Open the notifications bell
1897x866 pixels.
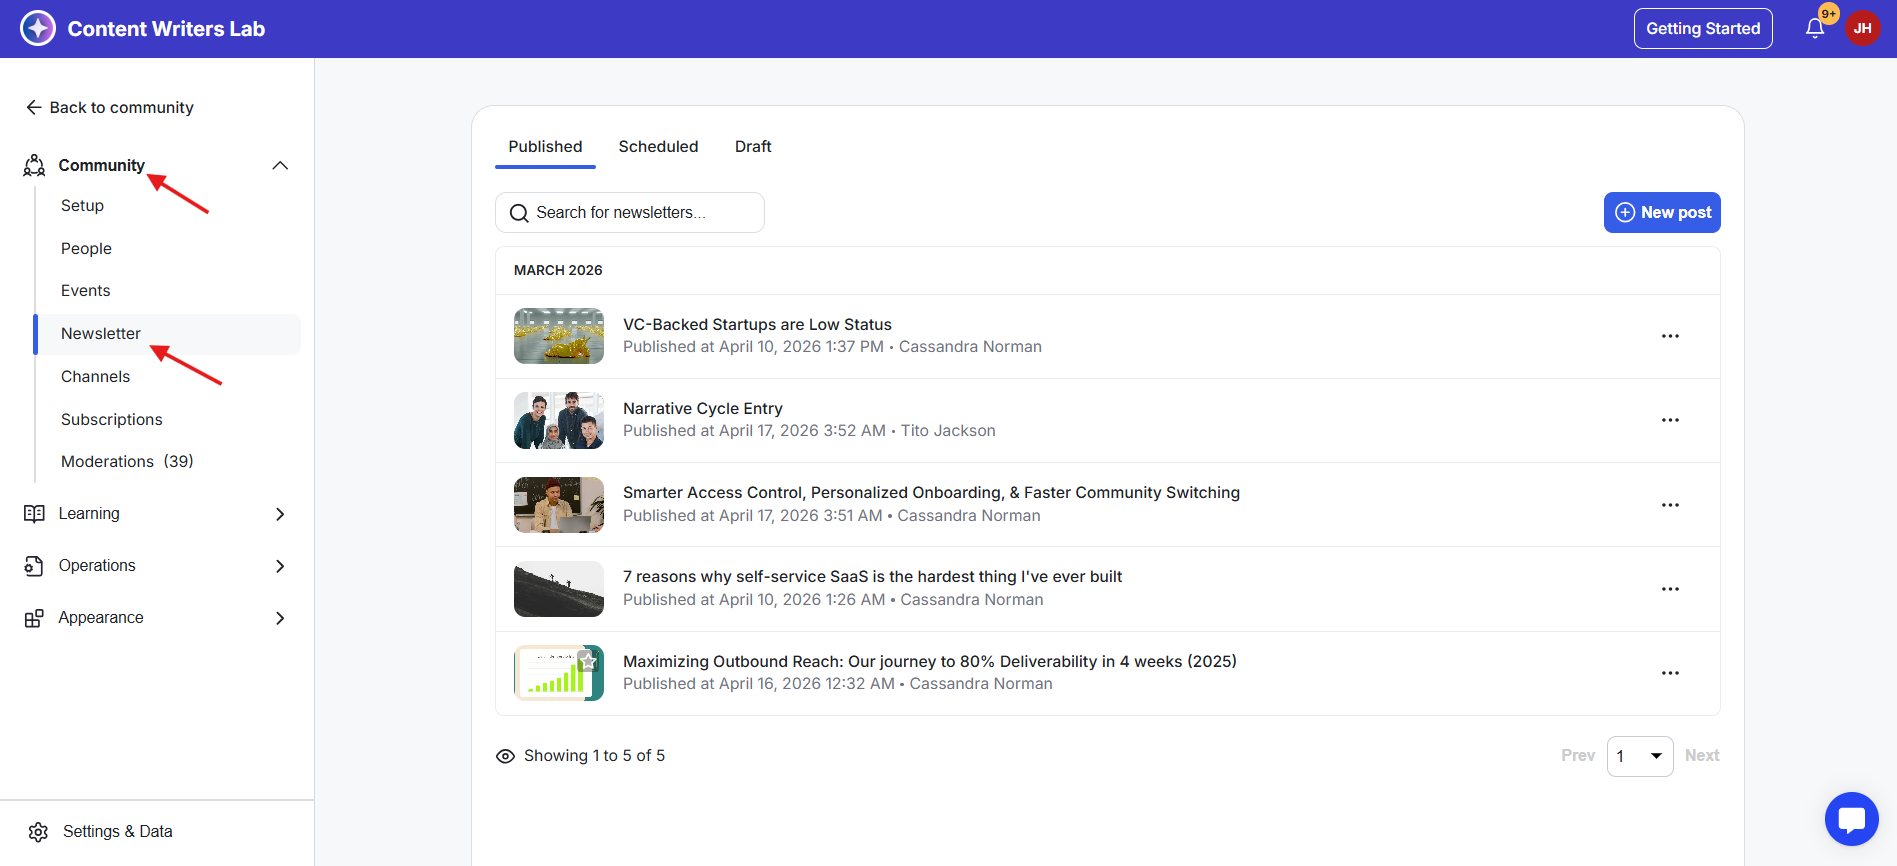[1814, 29]
